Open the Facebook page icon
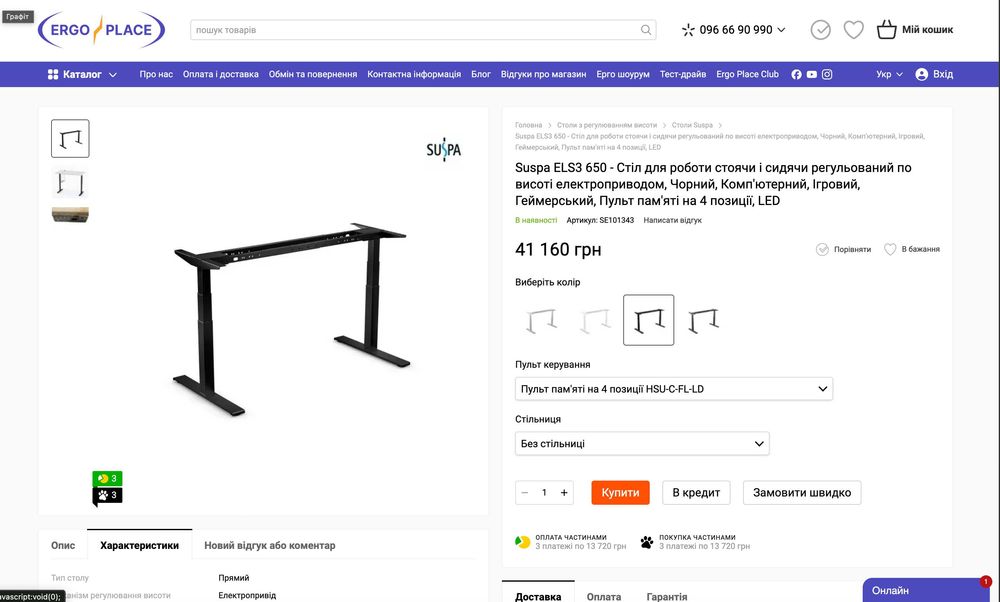The image size is (1000, 602). 797,74
